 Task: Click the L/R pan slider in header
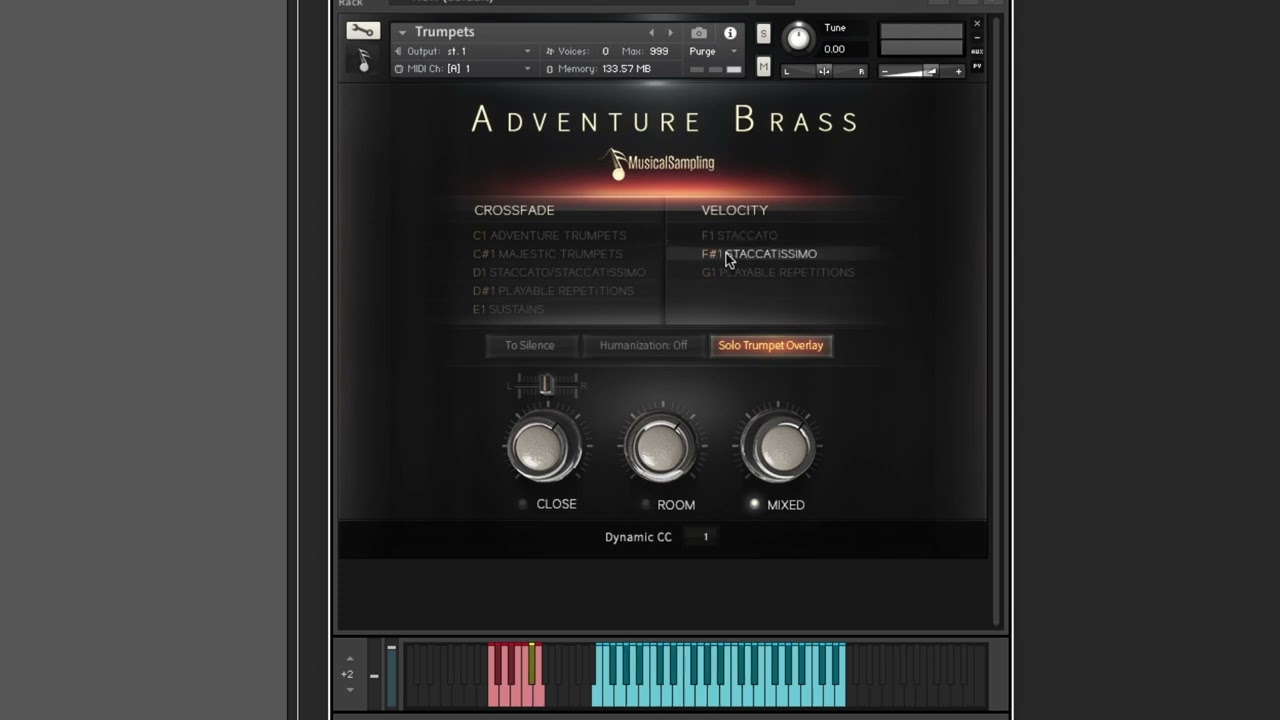[x=824, y=71]
